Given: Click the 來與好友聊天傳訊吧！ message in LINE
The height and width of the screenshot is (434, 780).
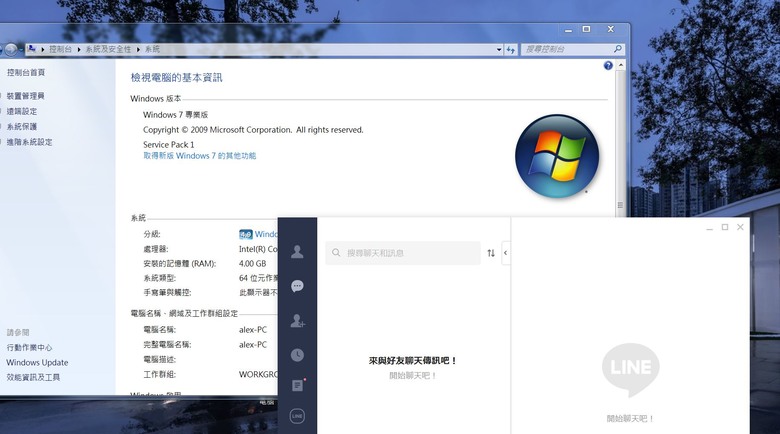Looking at the screenshot, I should tap(413, 360).
